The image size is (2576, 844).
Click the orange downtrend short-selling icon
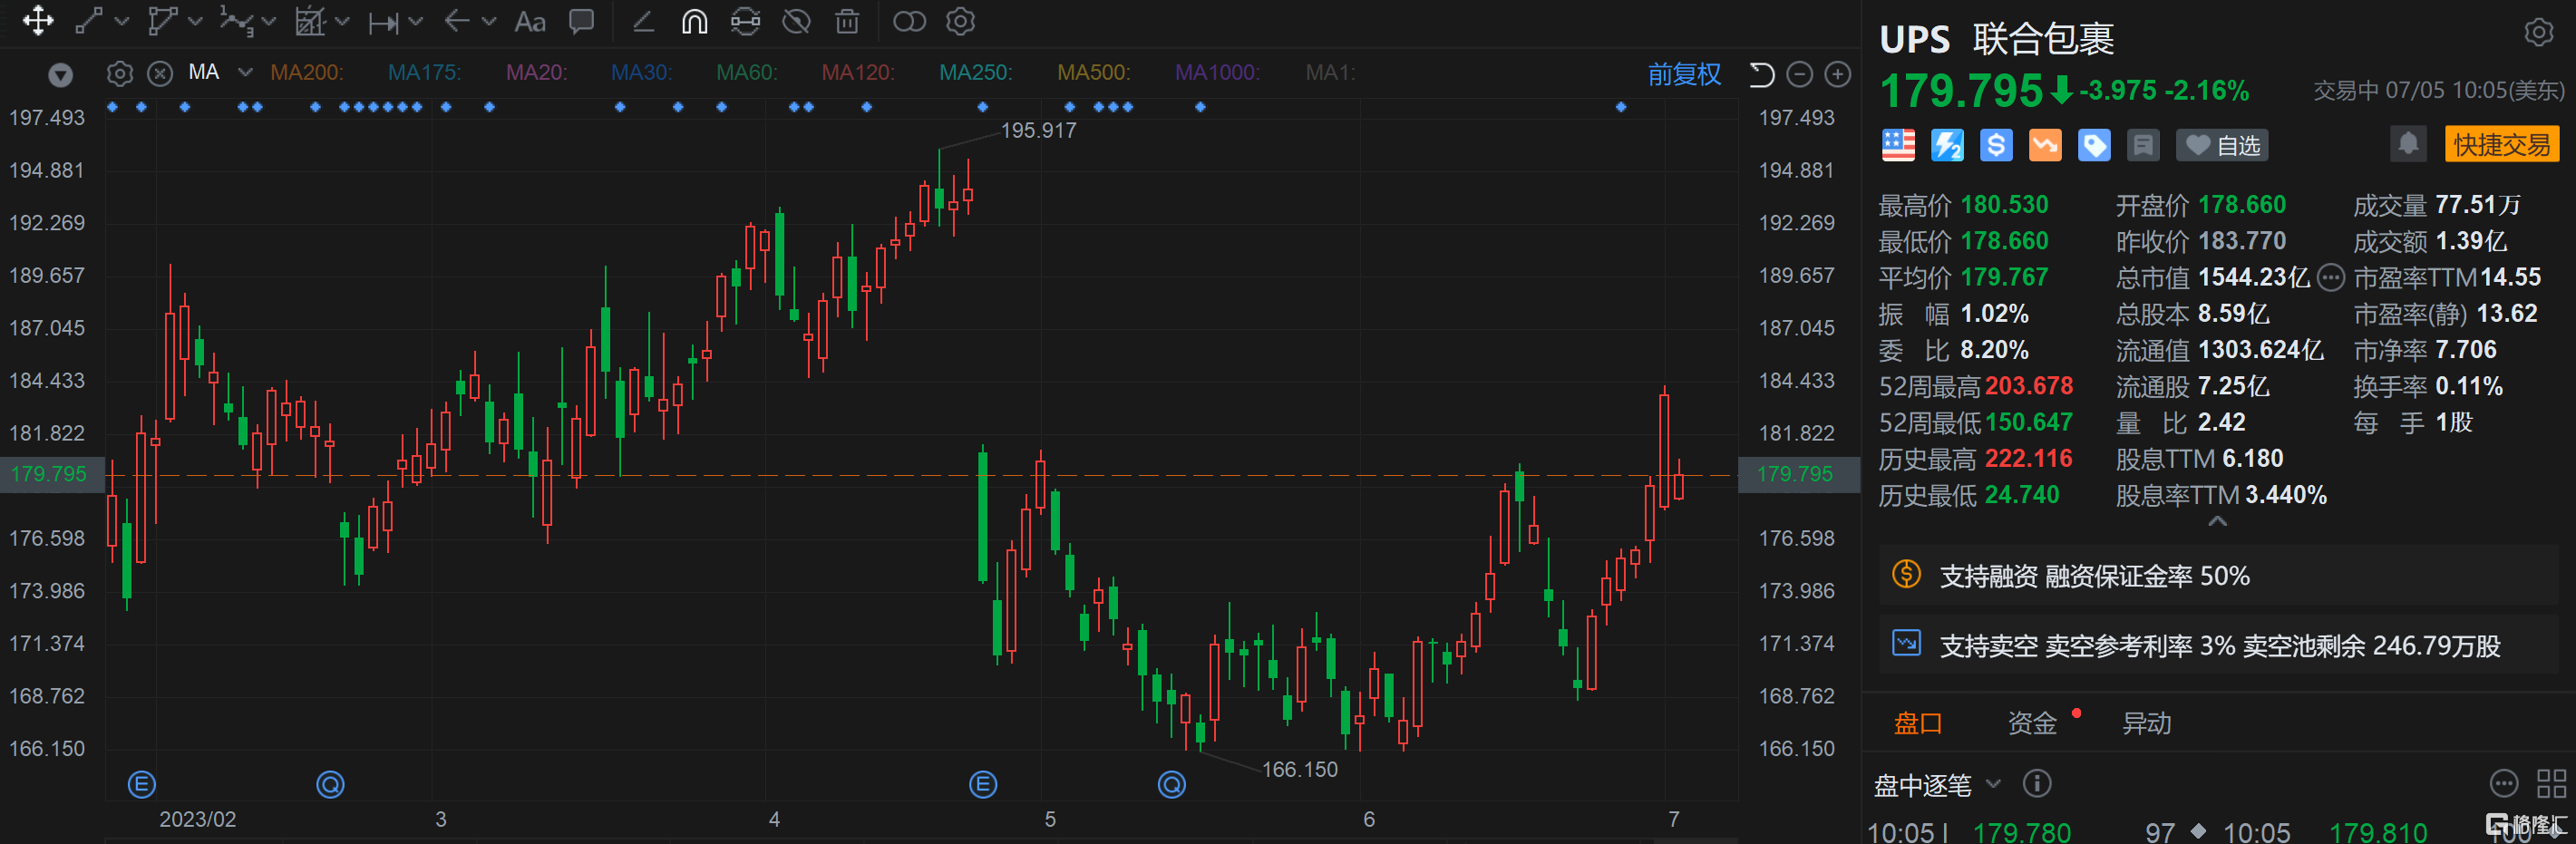point(2045,145)
